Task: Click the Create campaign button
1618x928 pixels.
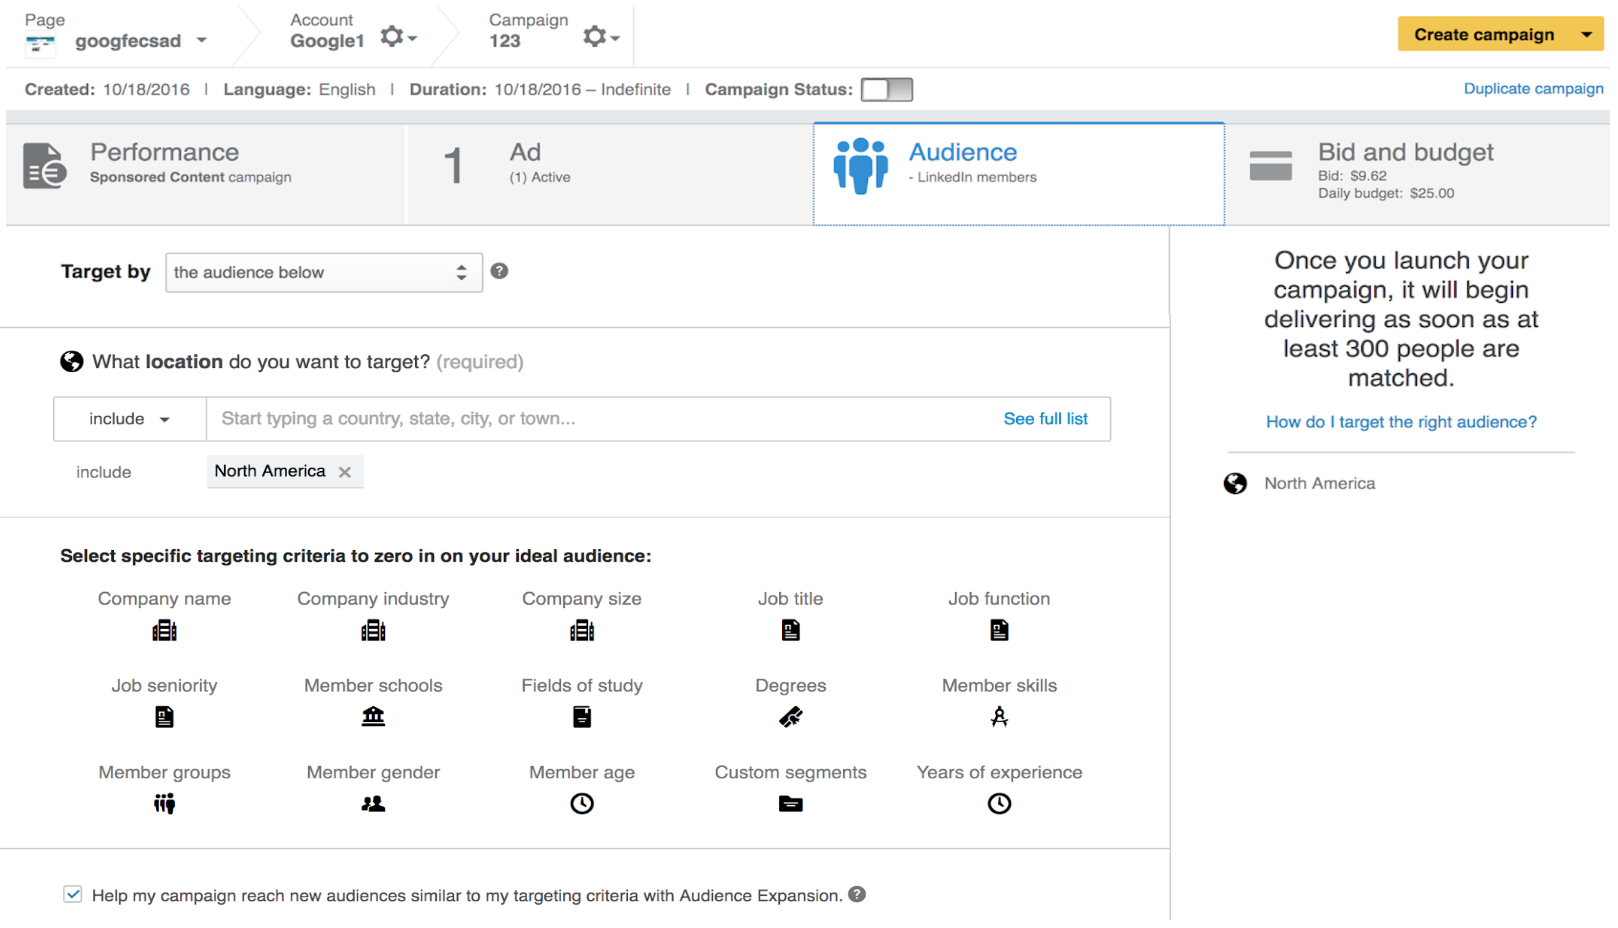Action: pos(1483,35)
